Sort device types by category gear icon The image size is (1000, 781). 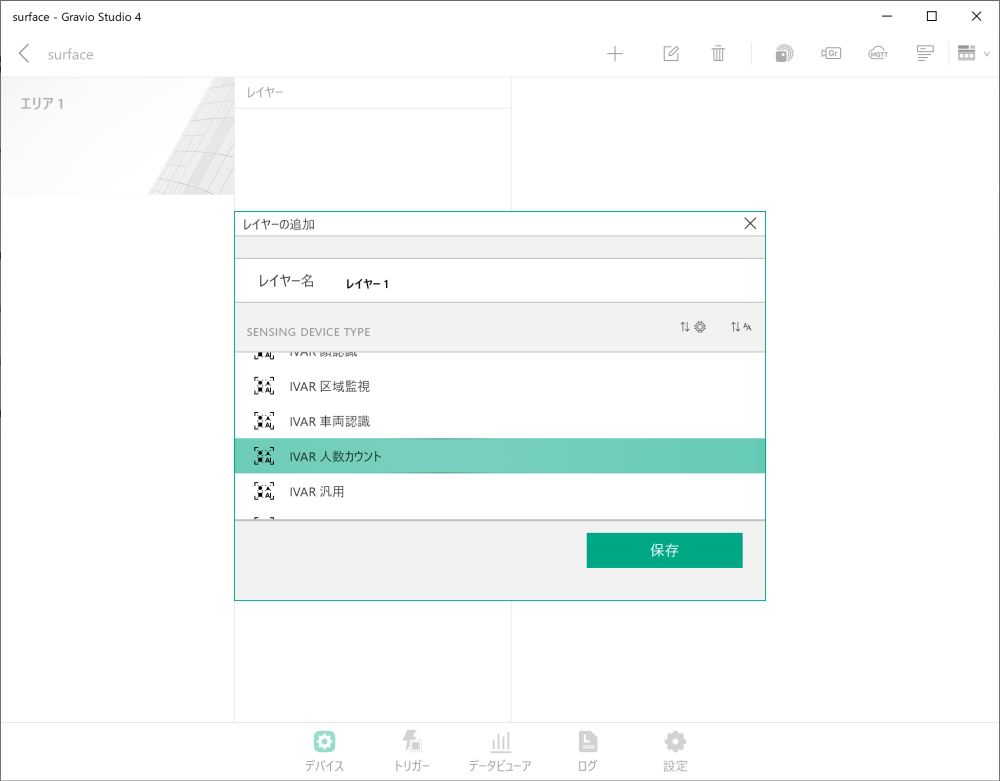point(693,326)
